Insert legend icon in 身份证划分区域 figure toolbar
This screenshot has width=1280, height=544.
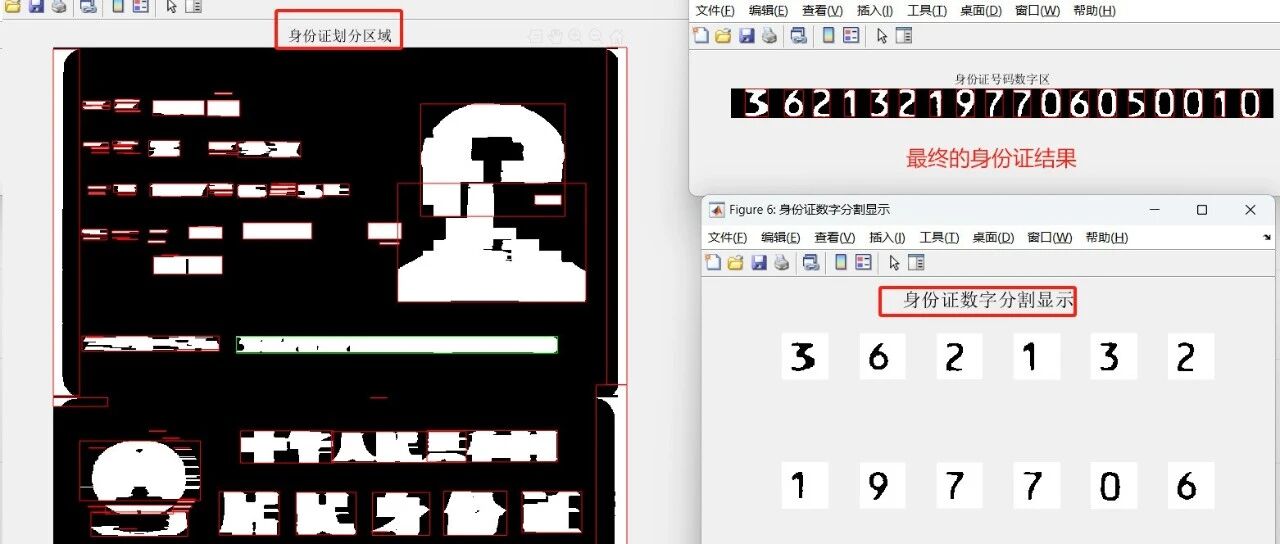pyautogui.click(x=140, y=6)
